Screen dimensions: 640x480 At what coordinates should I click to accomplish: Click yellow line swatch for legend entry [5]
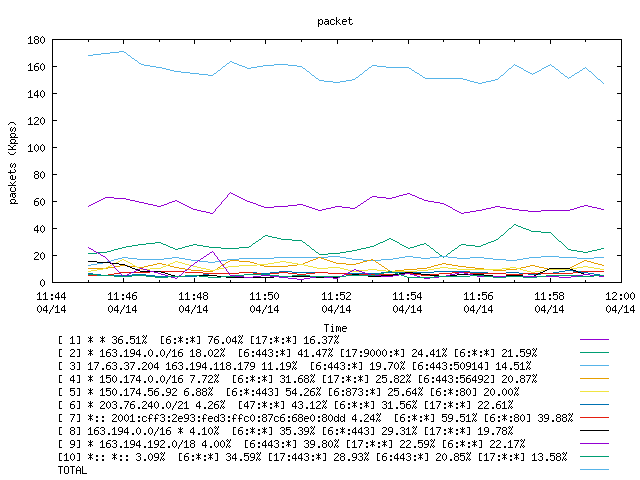[x=594, y=392]
